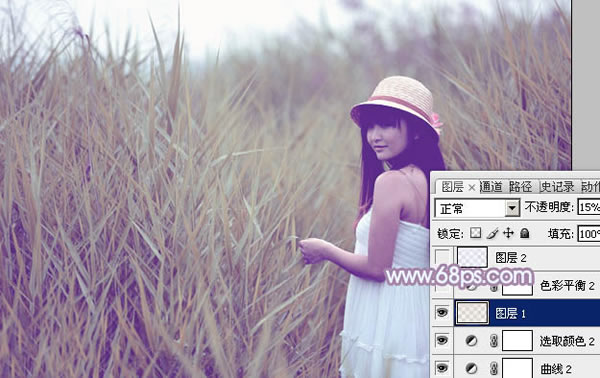Select the 图层 1 thumbnail
600x378 pixels.
coord(472,313)
